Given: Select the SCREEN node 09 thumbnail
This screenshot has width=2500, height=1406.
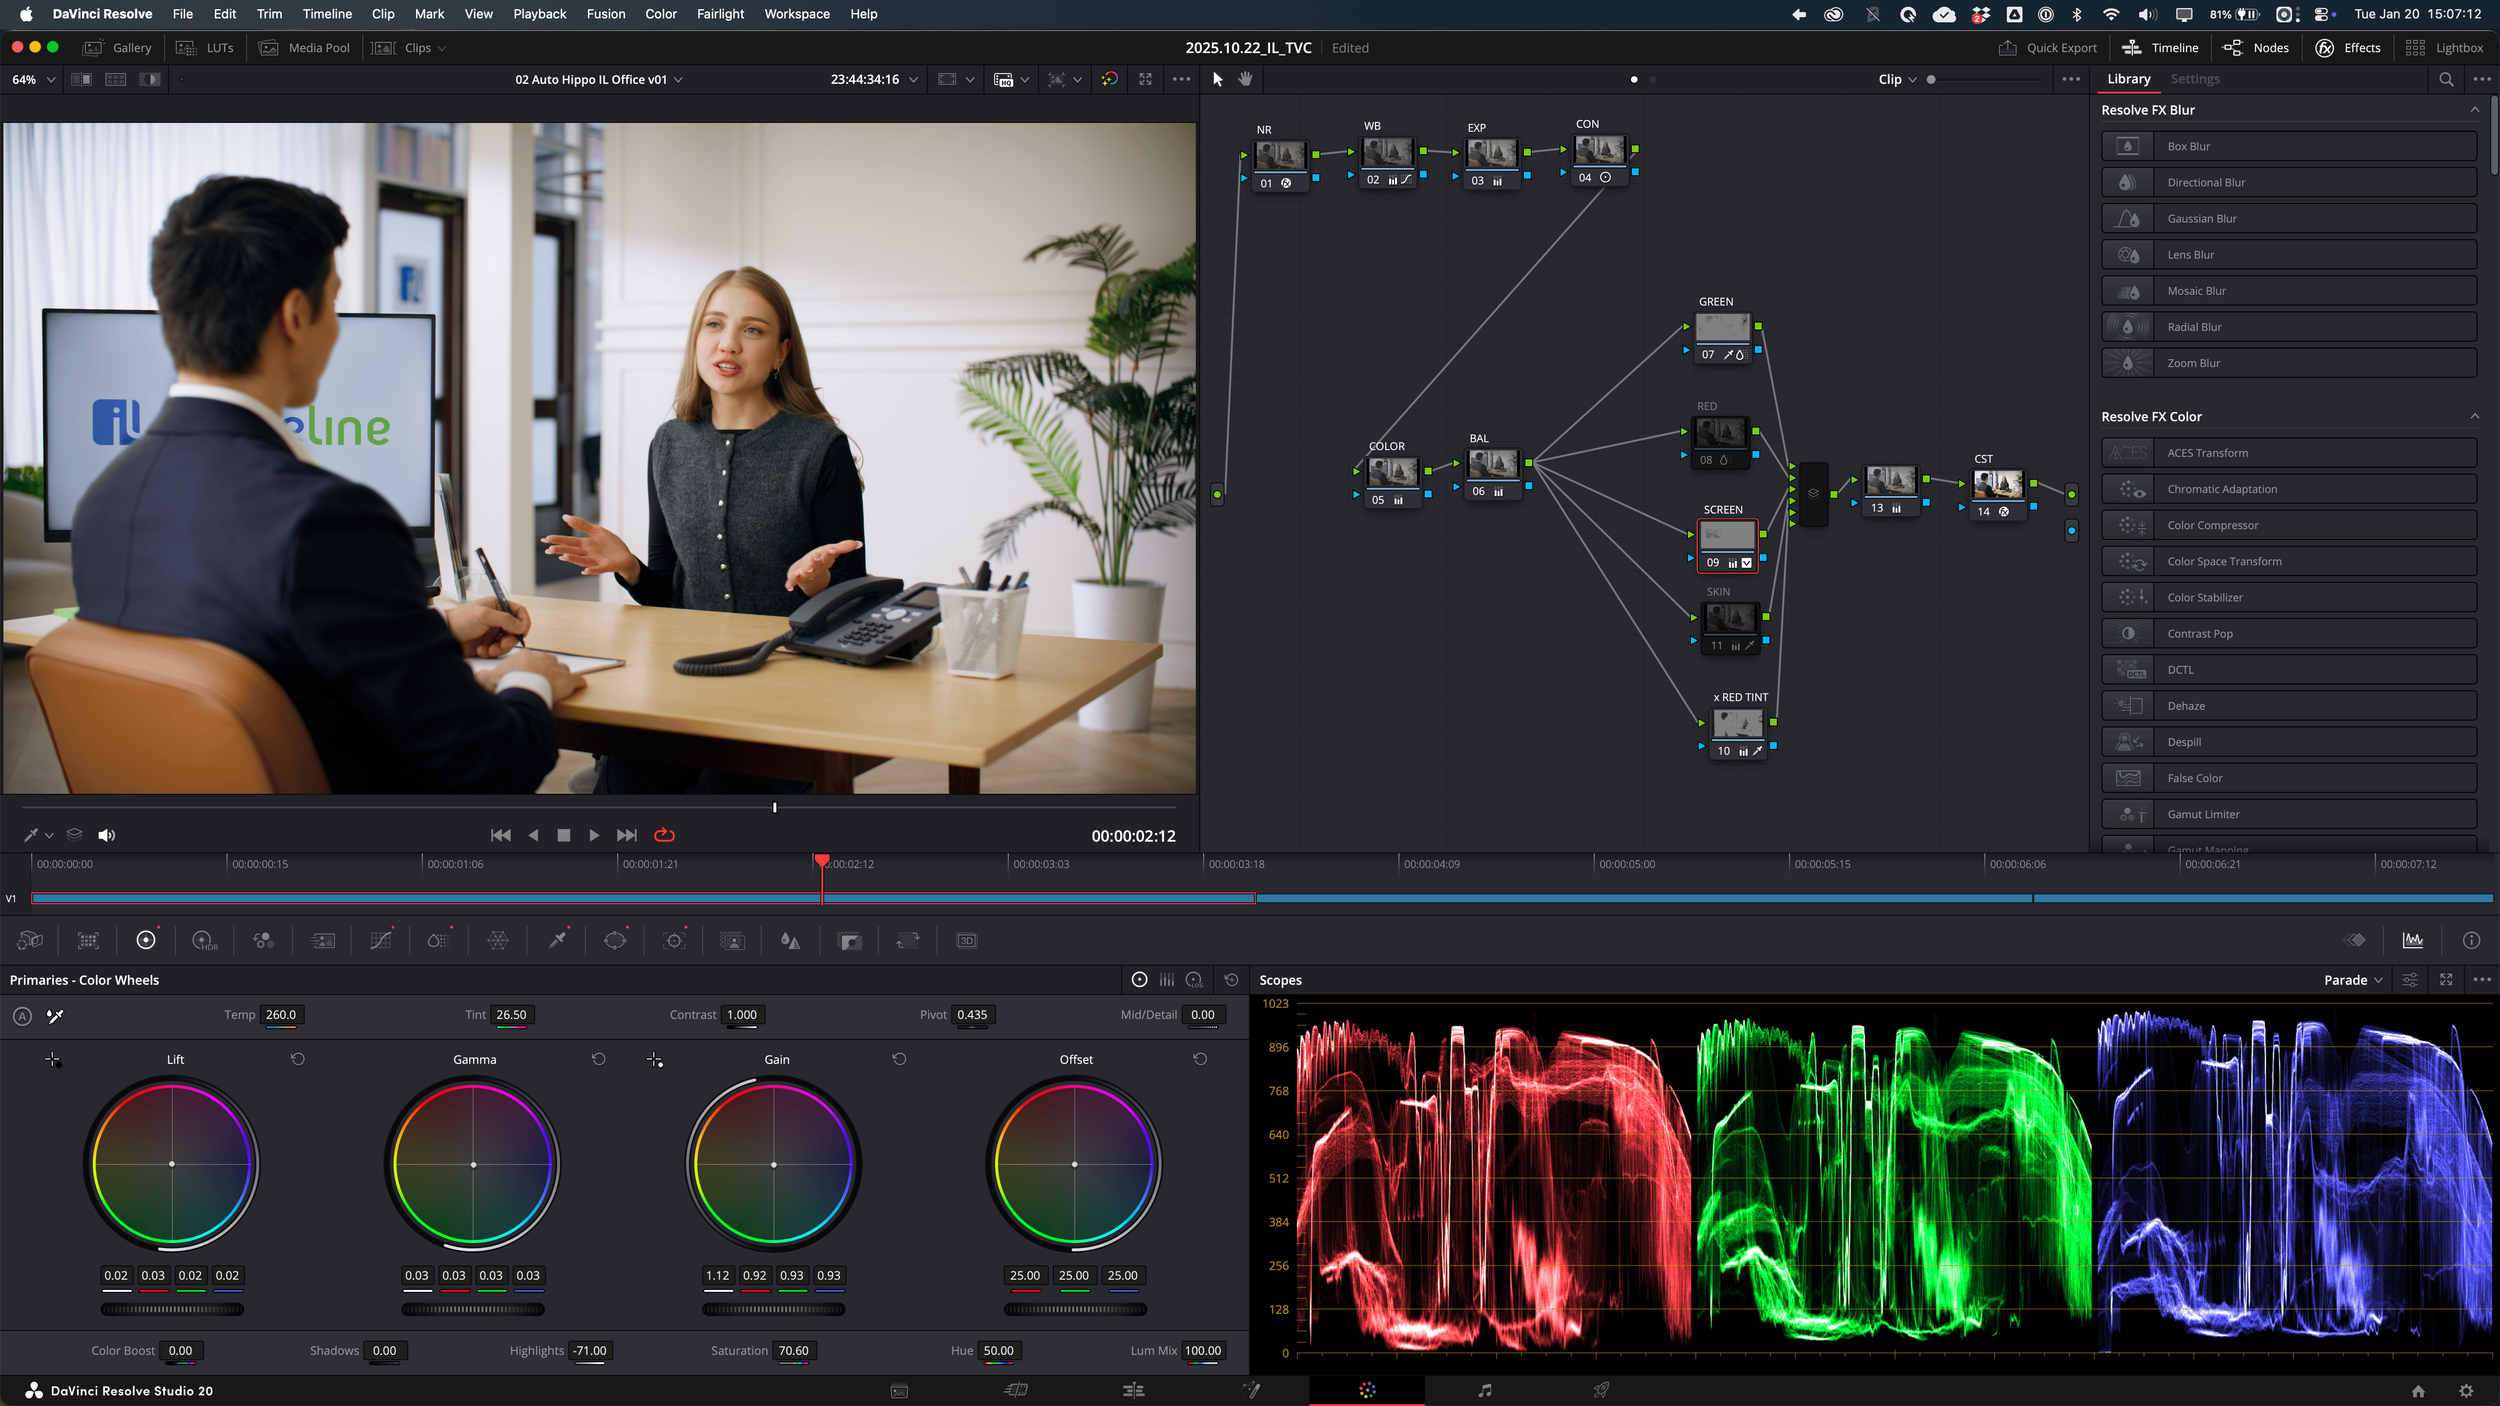Looking at the screenshot, I should point(1727,535).
